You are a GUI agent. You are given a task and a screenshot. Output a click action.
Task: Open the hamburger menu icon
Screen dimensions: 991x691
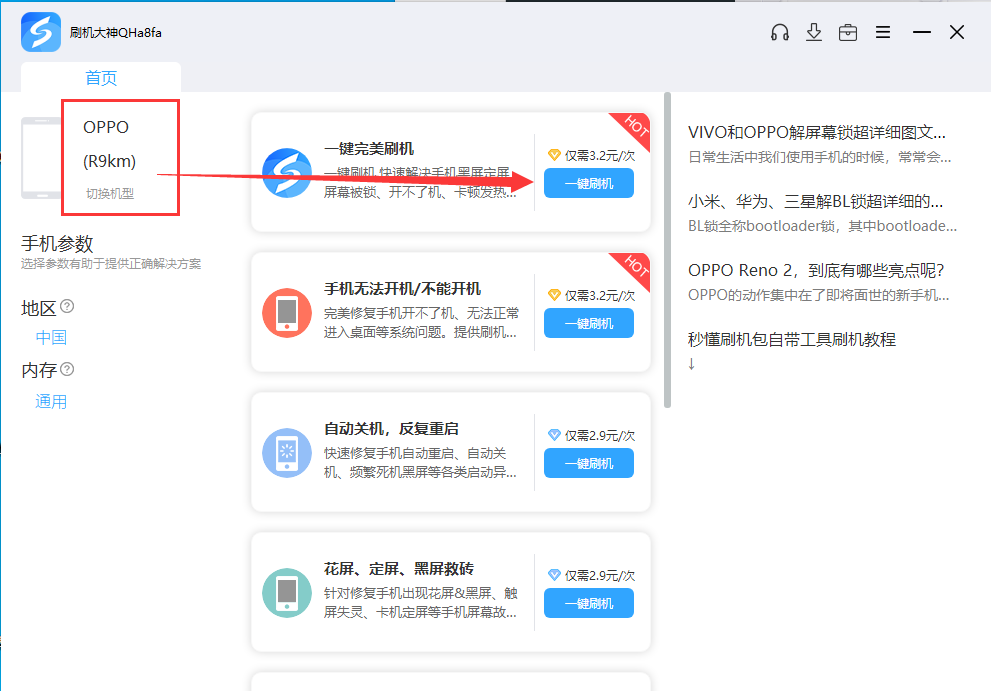[883, 32]
